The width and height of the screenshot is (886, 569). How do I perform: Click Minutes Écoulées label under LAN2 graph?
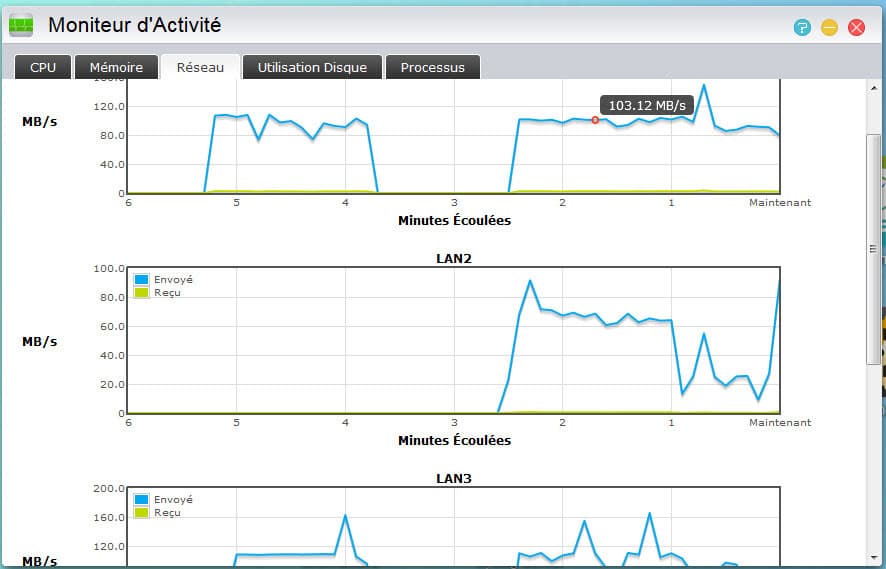point(454,440)
